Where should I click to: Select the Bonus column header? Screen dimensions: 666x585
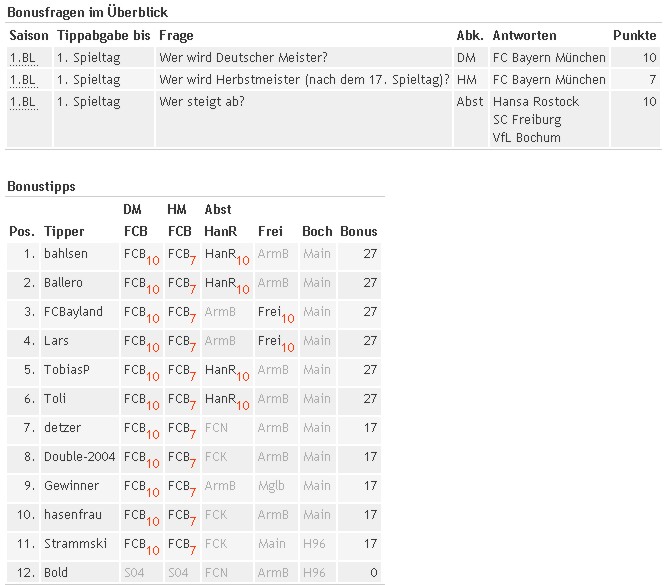coord(358,232)
